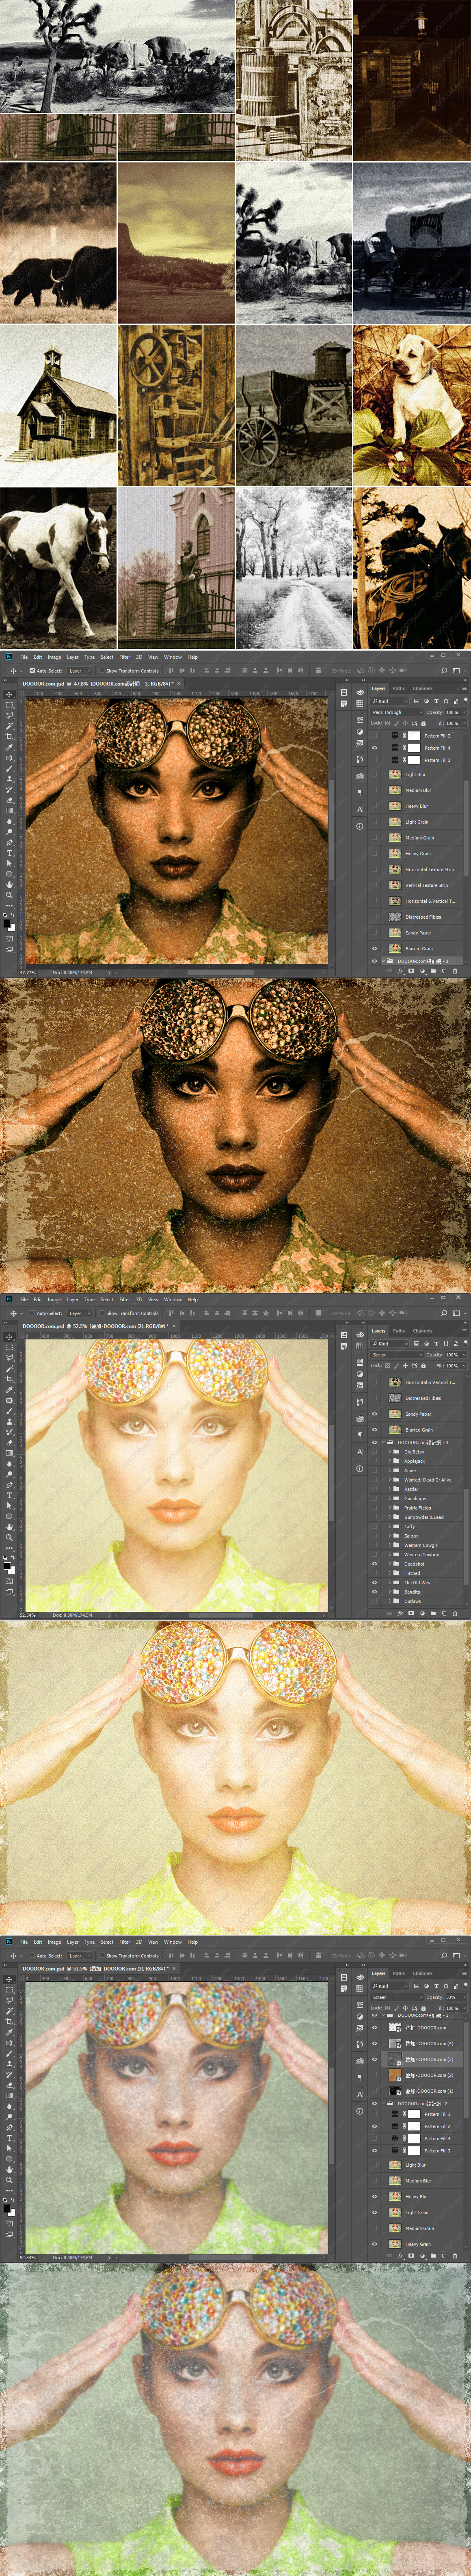Open the Info panel icon beside the sepia canvas
471x2576 pixels.
click(360, 826)
